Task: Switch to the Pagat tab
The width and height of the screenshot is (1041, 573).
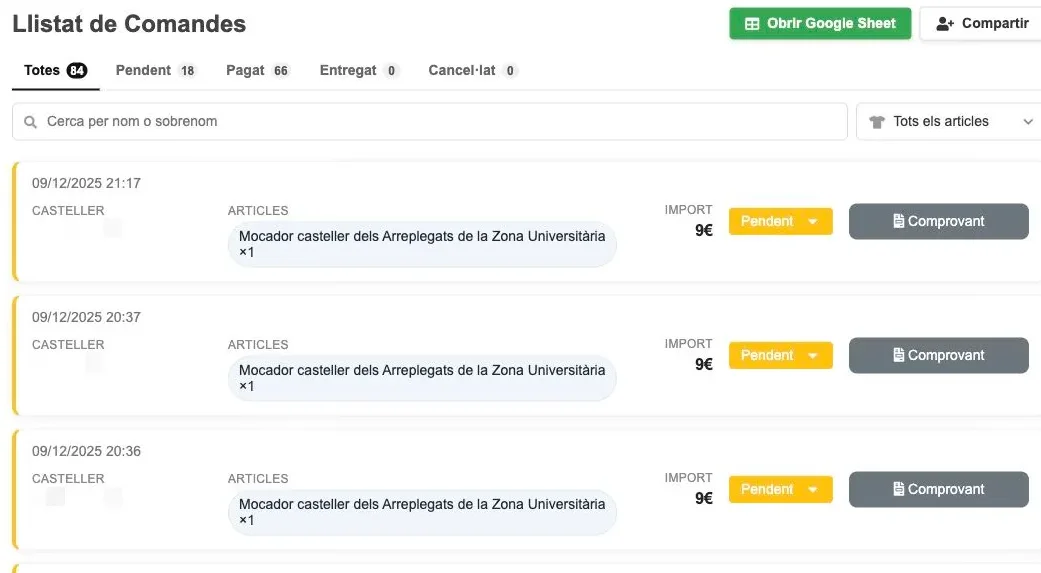Action: (258, 70)
